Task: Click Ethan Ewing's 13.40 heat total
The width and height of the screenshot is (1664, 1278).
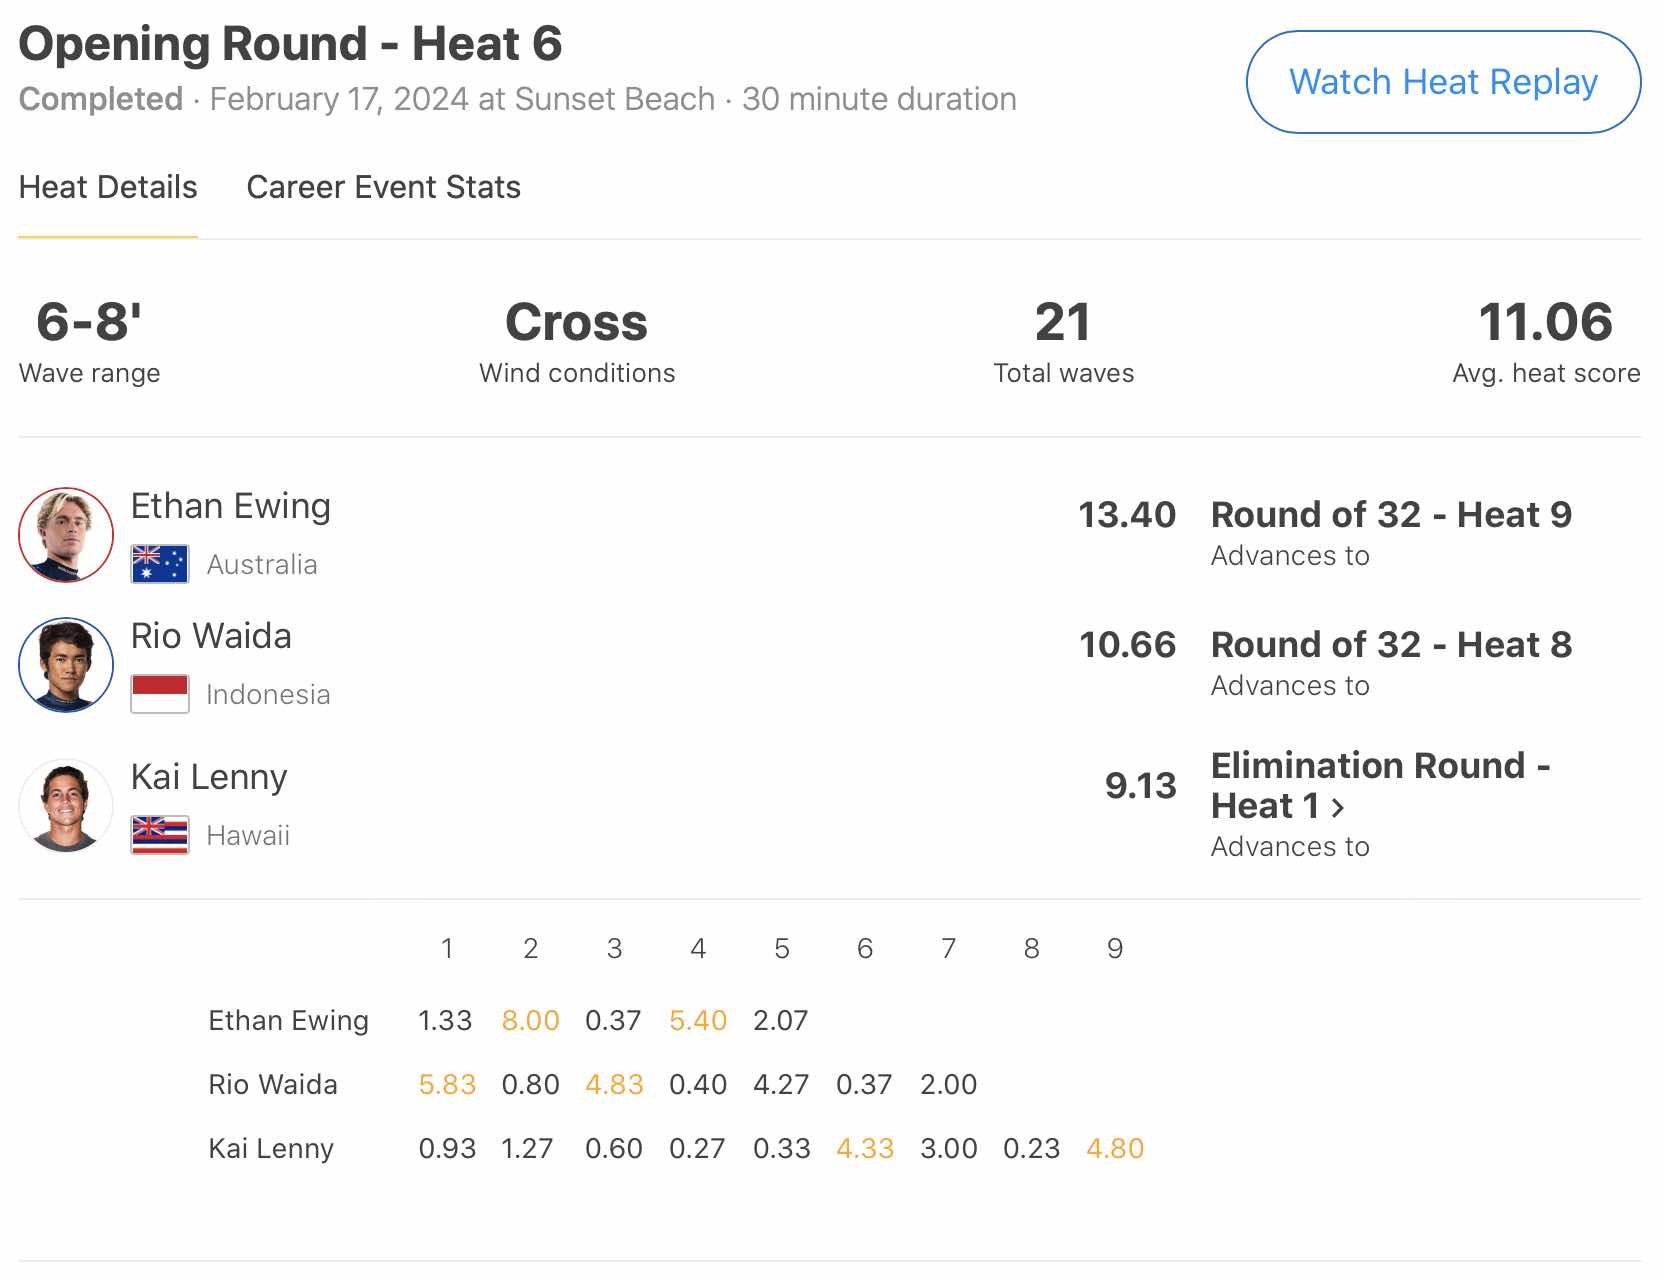Action: 1127,515
